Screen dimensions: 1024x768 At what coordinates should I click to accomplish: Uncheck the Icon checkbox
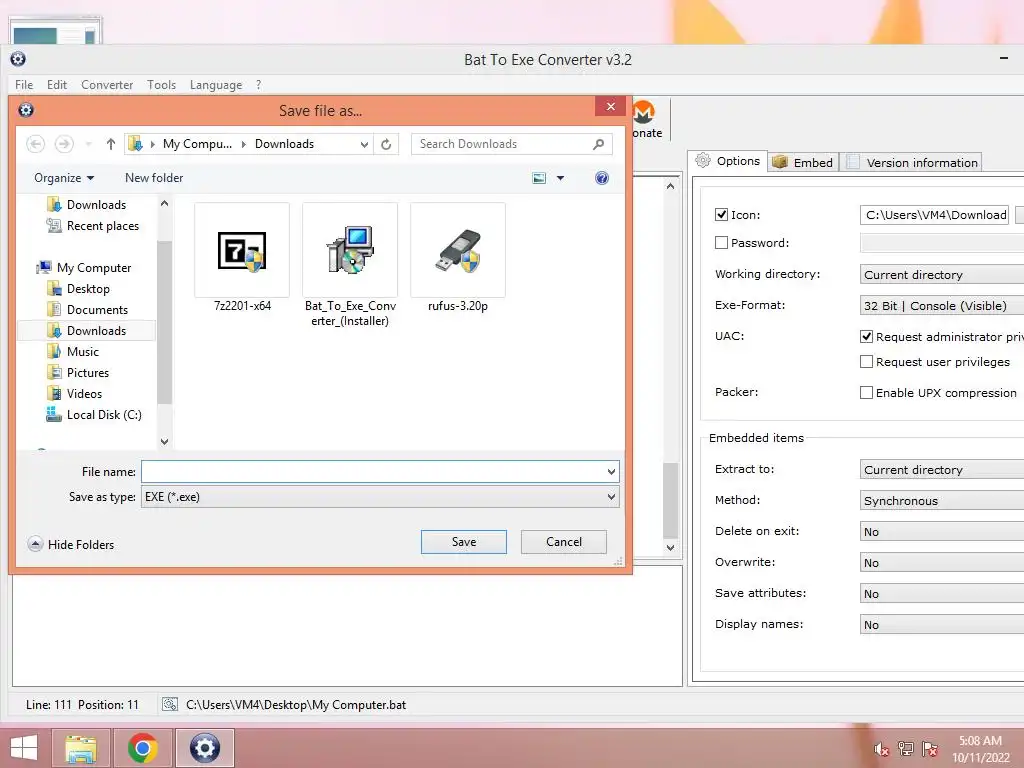pos(721,215)
